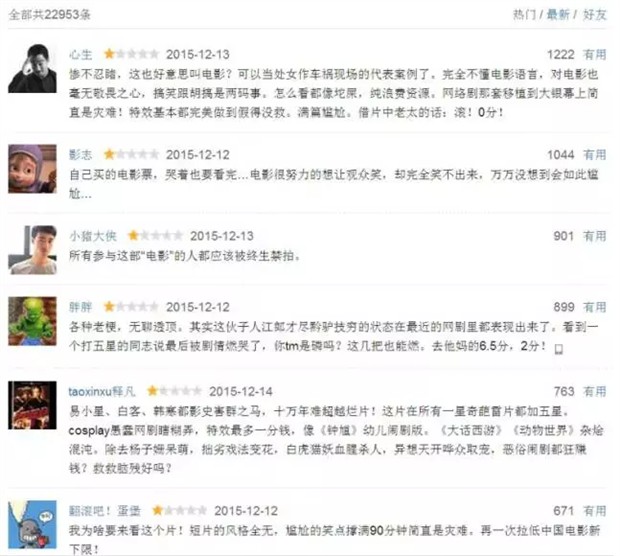The height and width of the screenshot is (556, 620).
Task: Mark the review with 763 votes as 有用
Action: click(595, 391)
